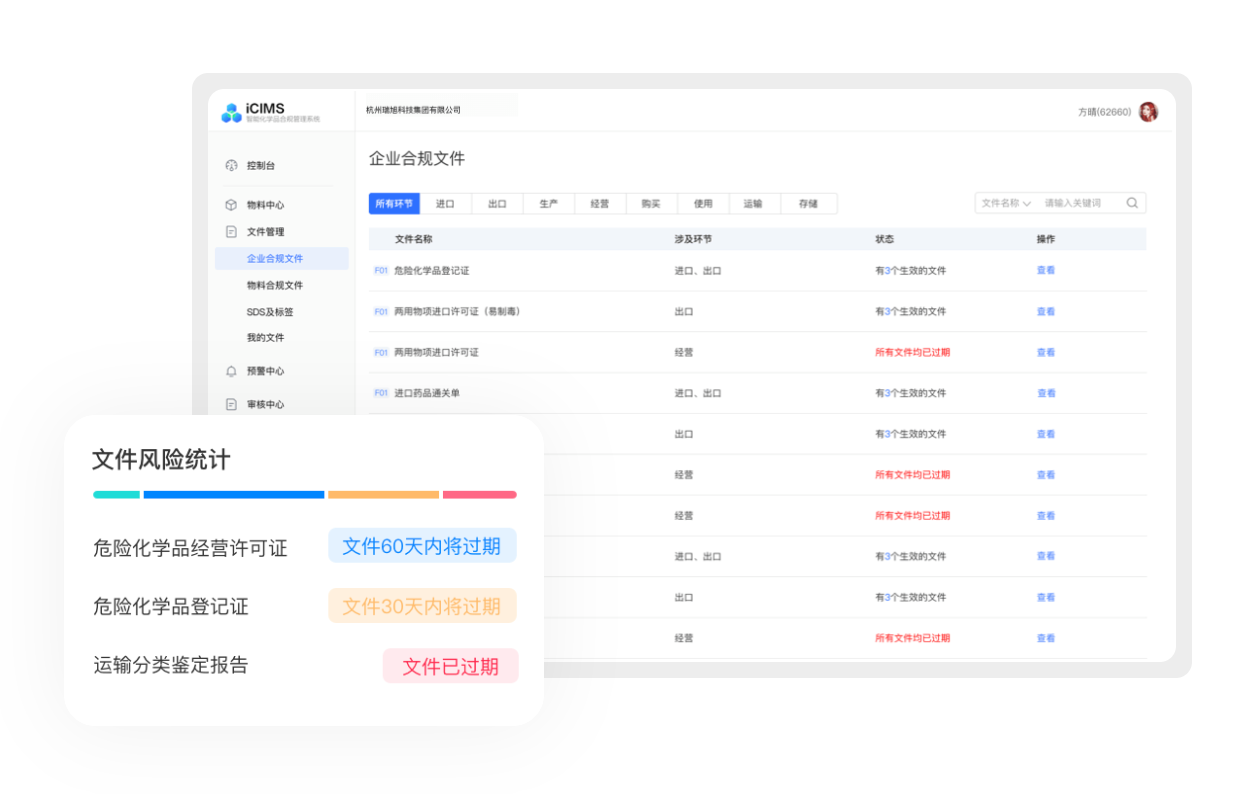Click the 文件已过期 red status tag

(x=450, y=667)
